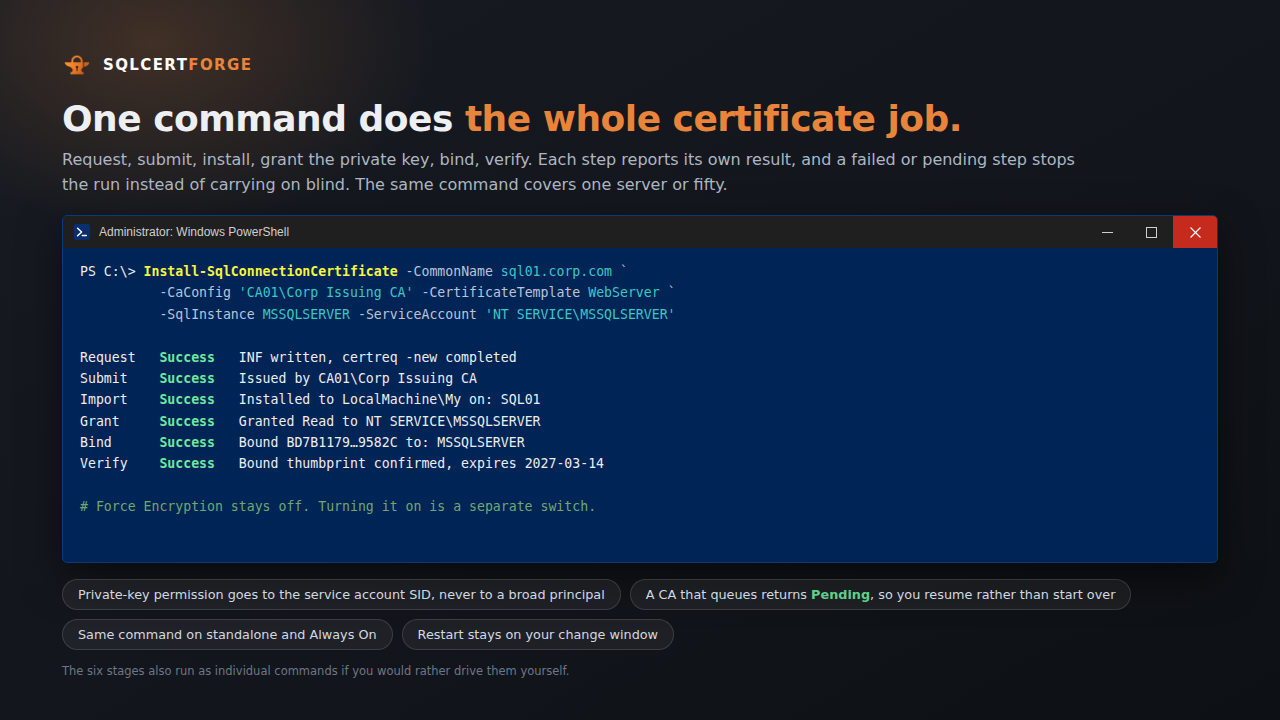
Task: Click 'INF written, certreq -new completed' text
Action: pos(378,357)
